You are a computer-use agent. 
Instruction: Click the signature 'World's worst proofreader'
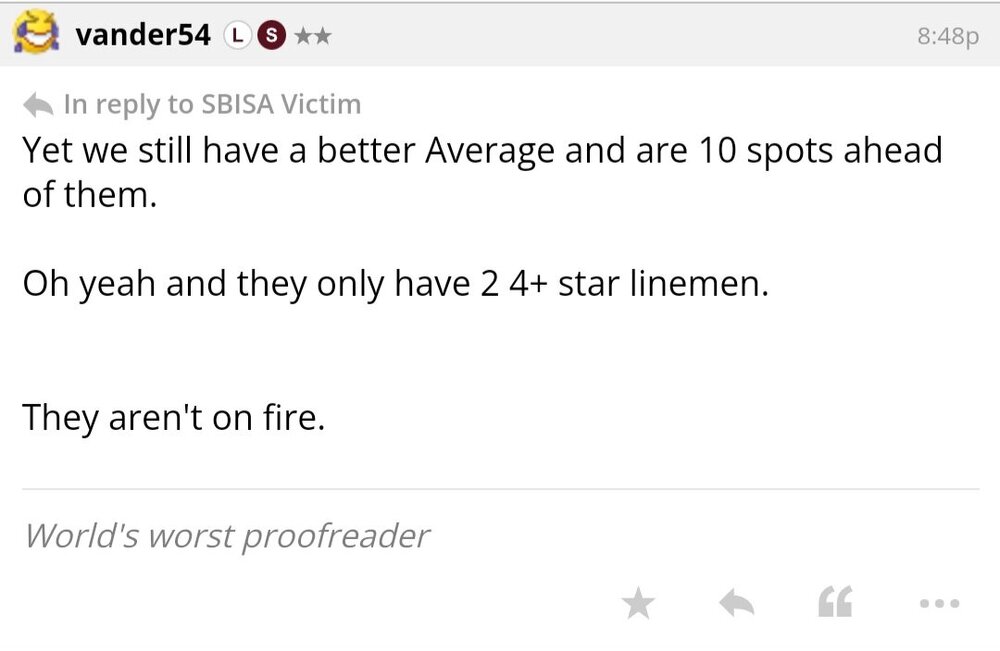click(227, 535)
